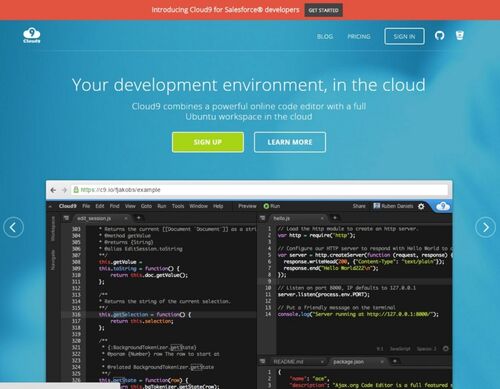Advance carousel with right arrow
500x389 pixels.
pos(485,227)
